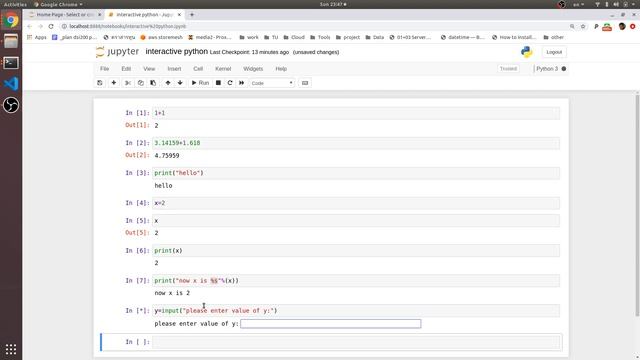Open the Apps bookmarks shortcut
Screen dimensions: 640x360
point(37,37)
